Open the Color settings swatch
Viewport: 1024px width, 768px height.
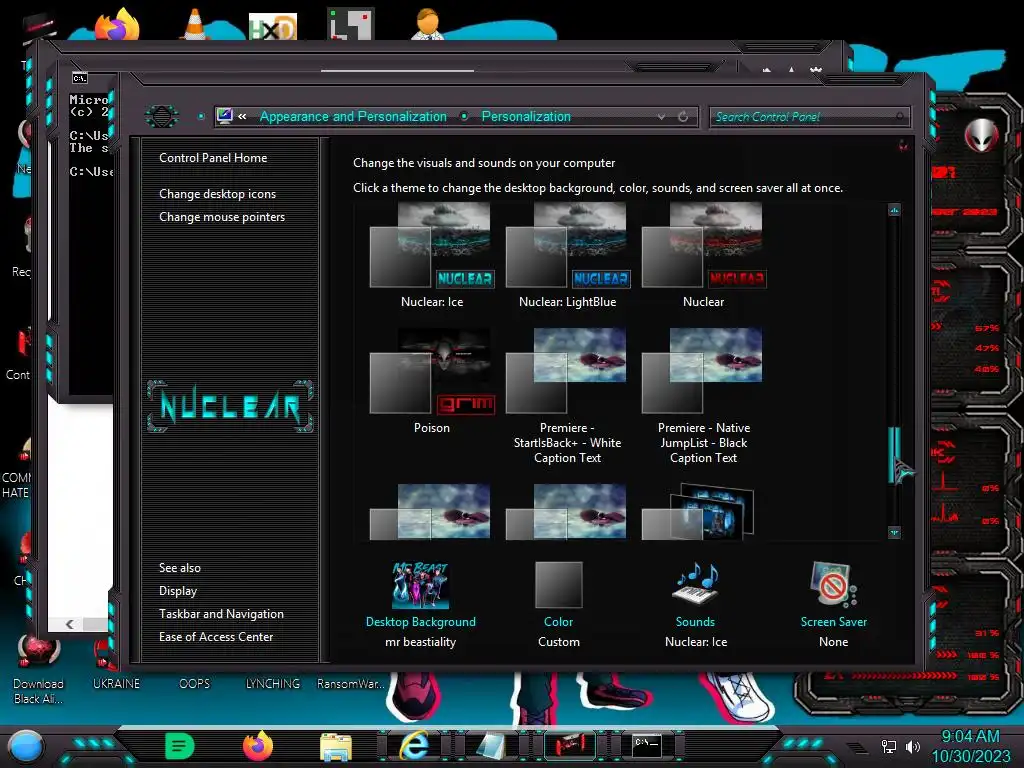pyautogui.click(x=558, y=584)
